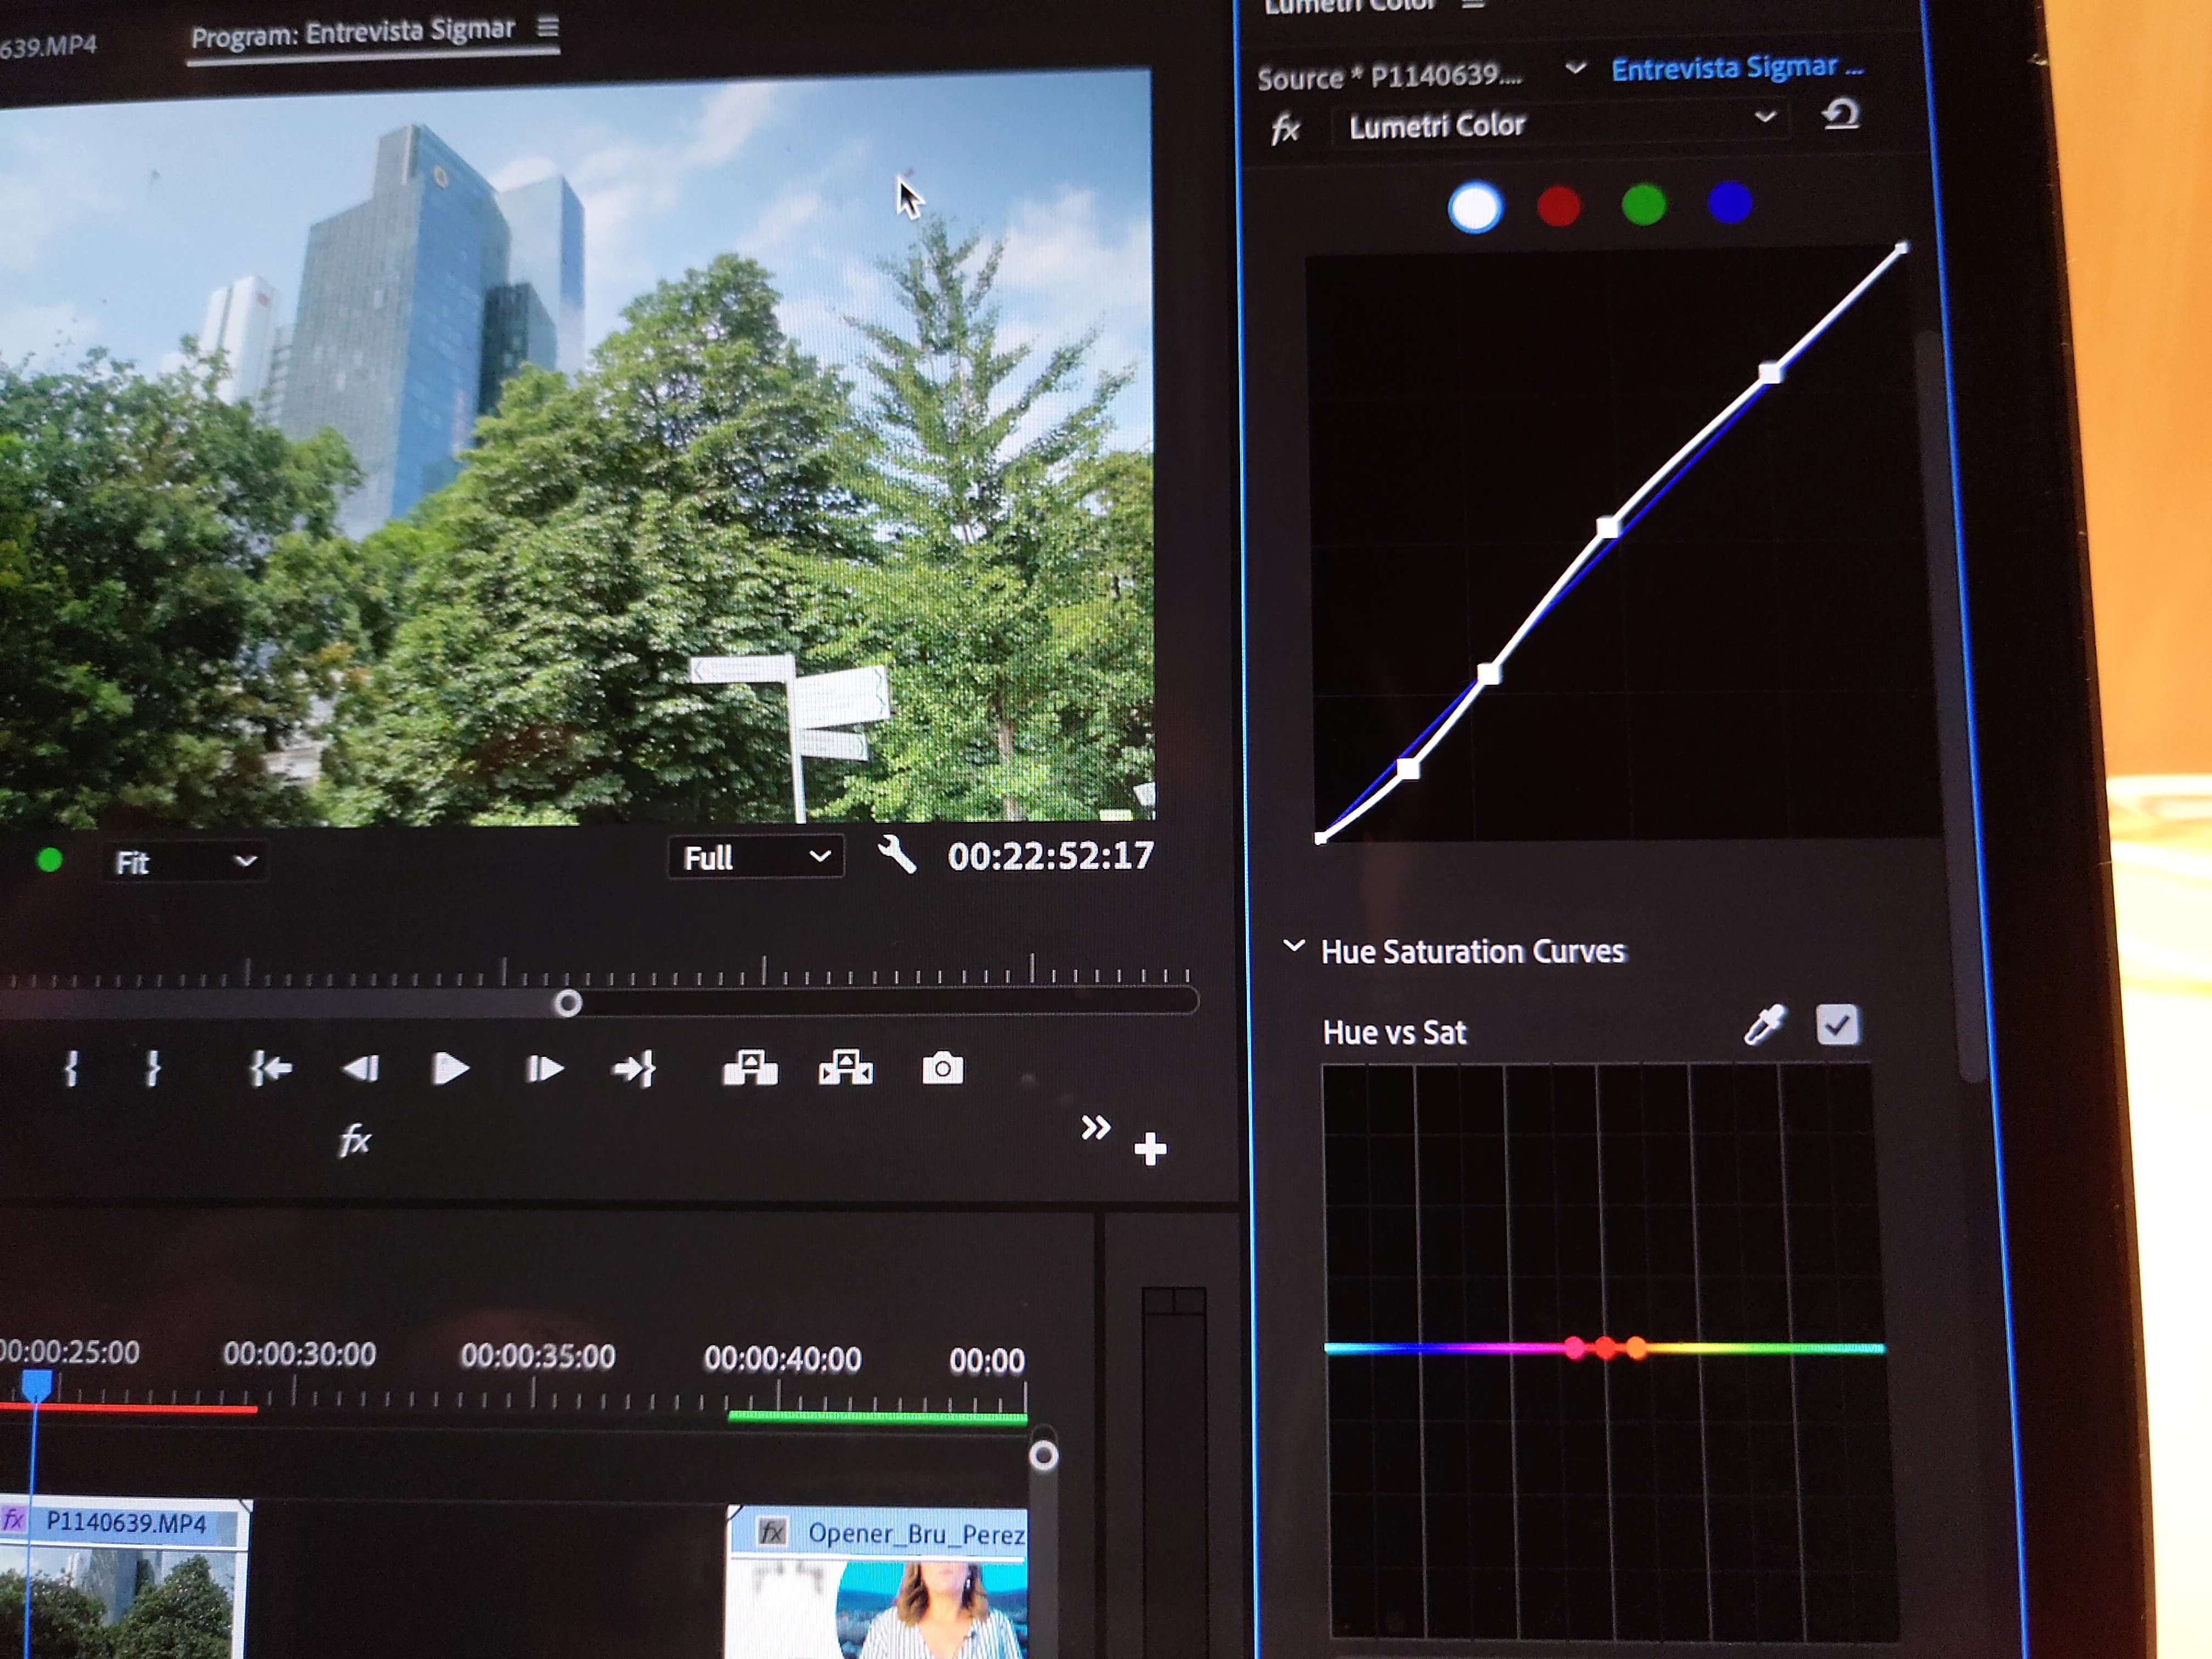Click the program monitor playhead scrubber
The width and height of the screenshot is (2212, 1659).
click(x=568, y=1002)
